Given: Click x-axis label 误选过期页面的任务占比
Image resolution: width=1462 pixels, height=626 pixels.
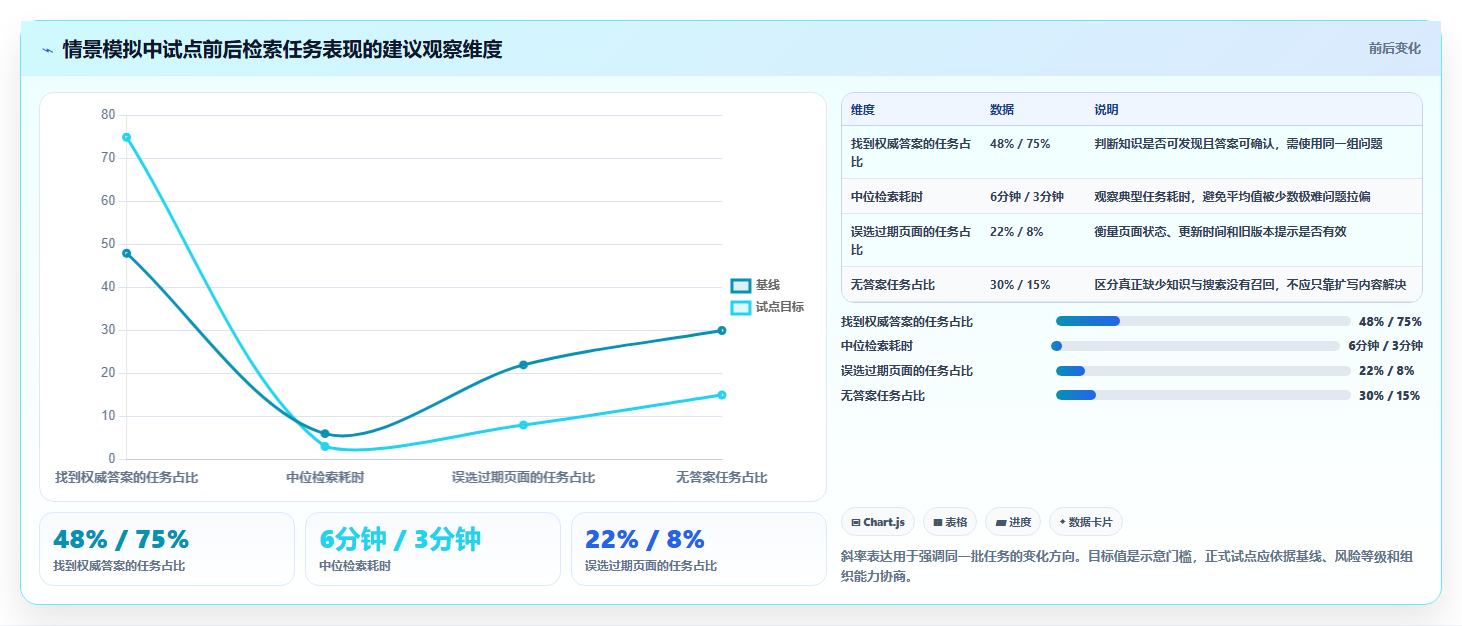Looking at the screenshot, I should click(523, 478).
